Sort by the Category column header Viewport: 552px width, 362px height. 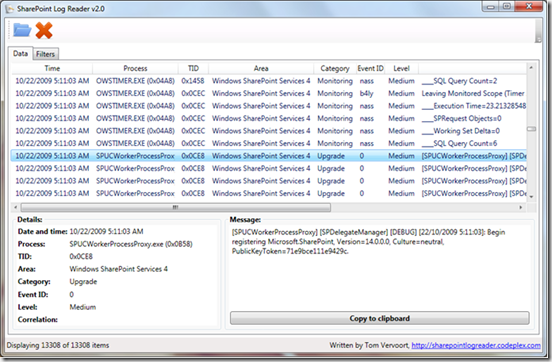[335, 68]
